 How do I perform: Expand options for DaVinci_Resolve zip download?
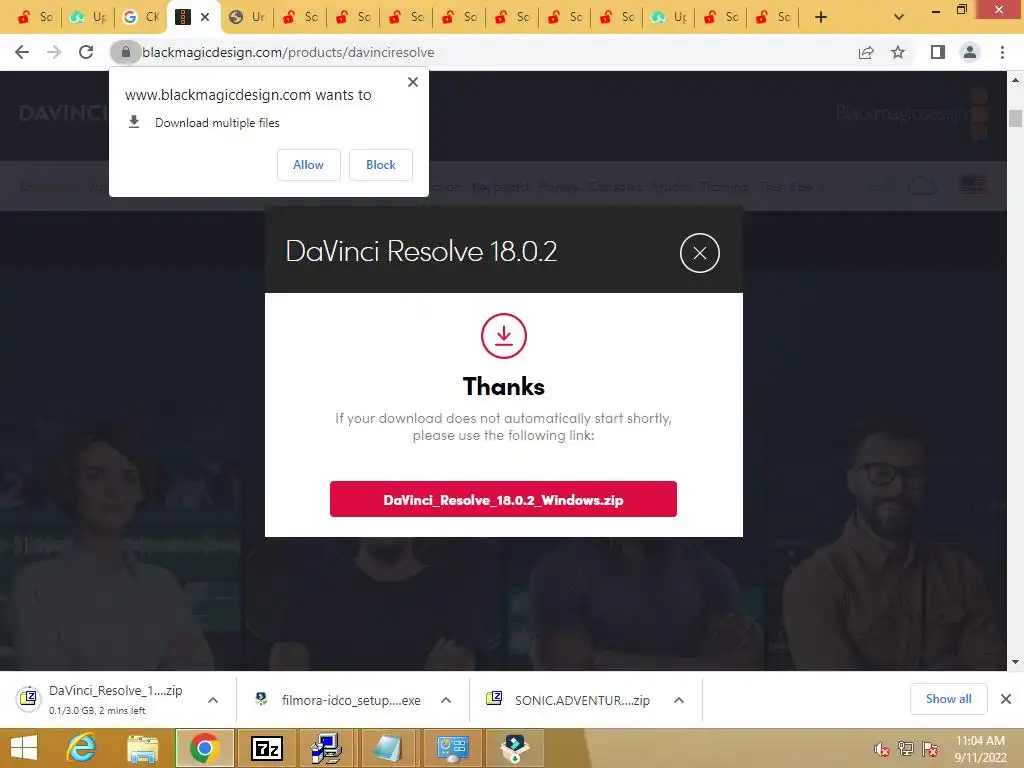point(213,700)
